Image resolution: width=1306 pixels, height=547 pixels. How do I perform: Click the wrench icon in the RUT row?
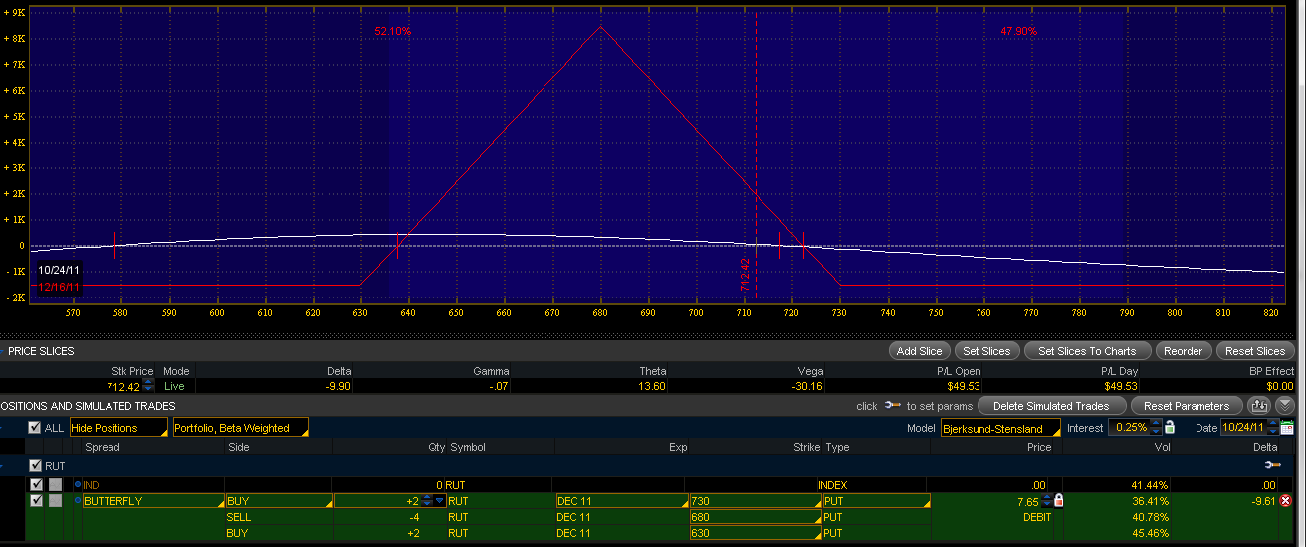point(1272,465)
